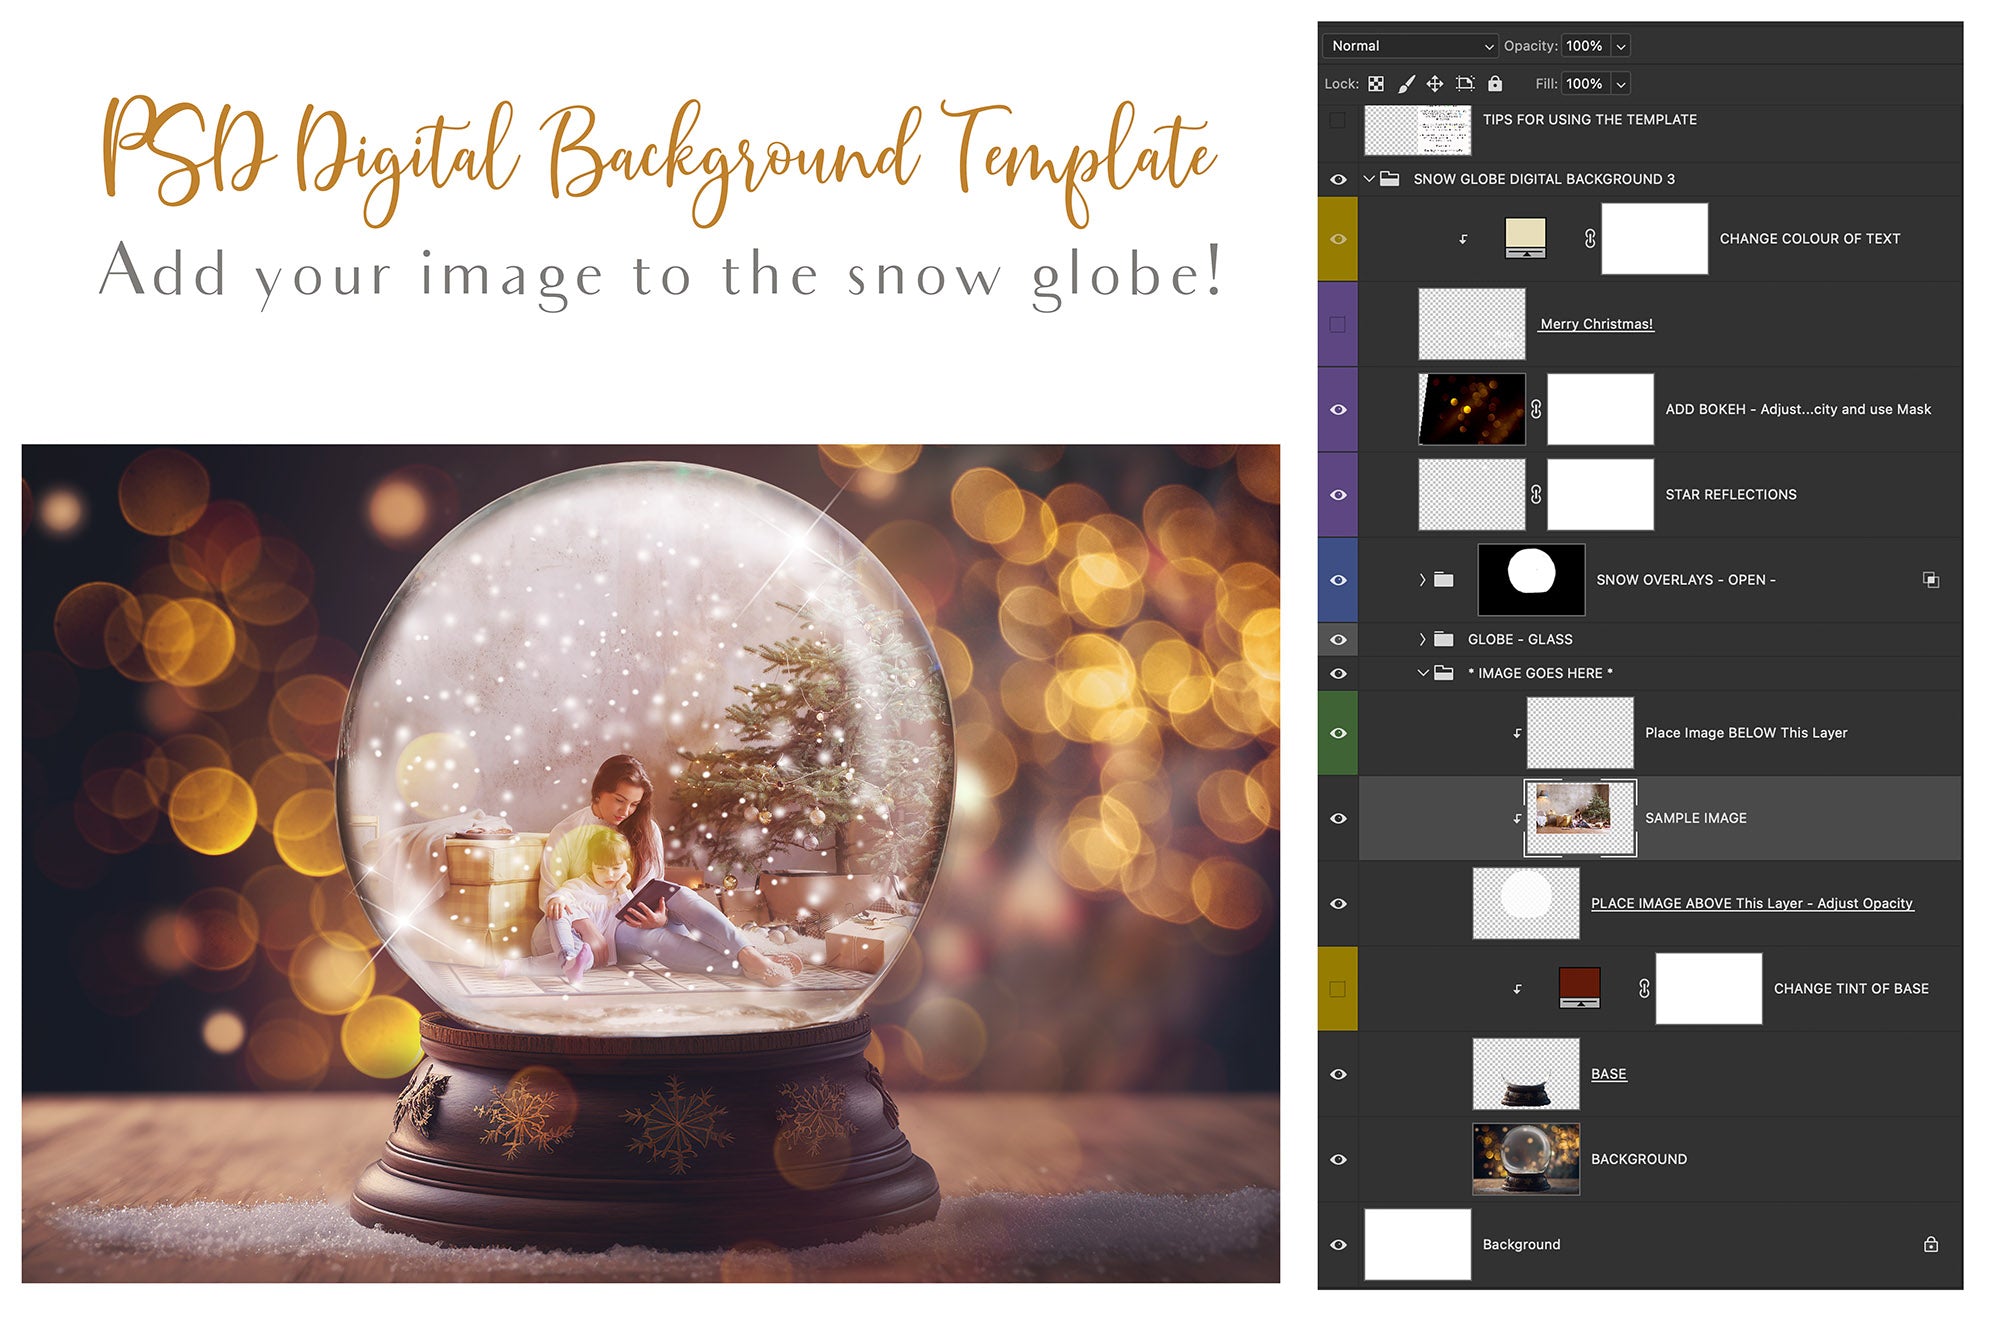Expand the GLOBE - GLASS group

1420,638
